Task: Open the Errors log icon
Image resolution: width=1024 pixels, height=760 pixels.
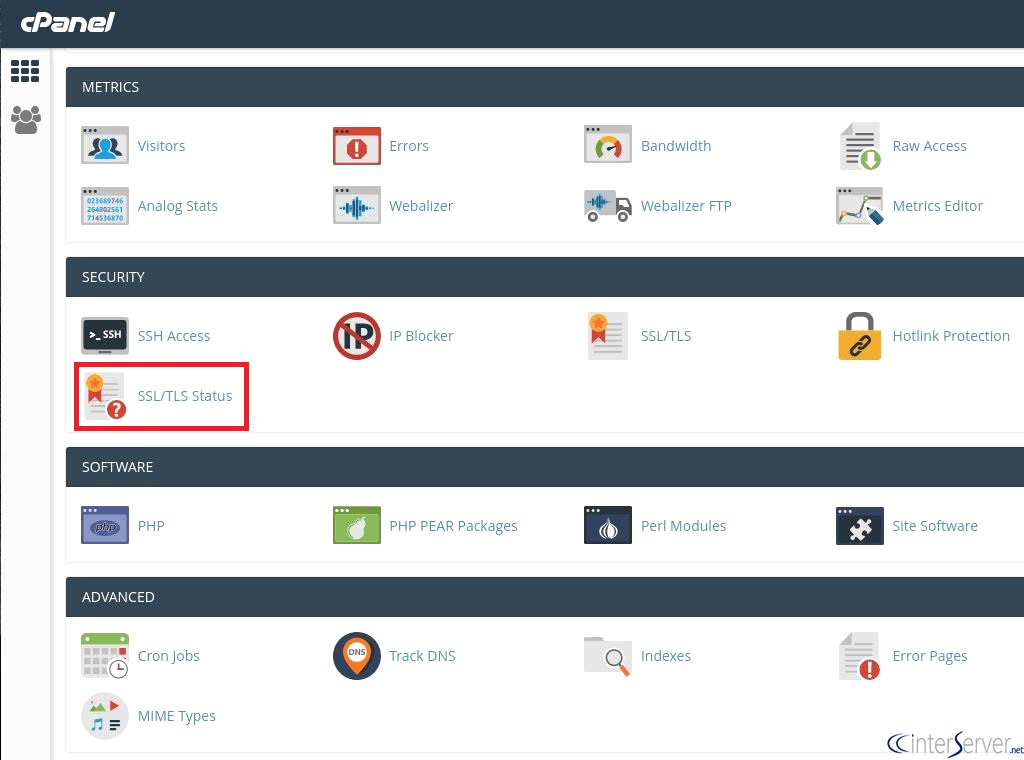Action: [357, 145]
